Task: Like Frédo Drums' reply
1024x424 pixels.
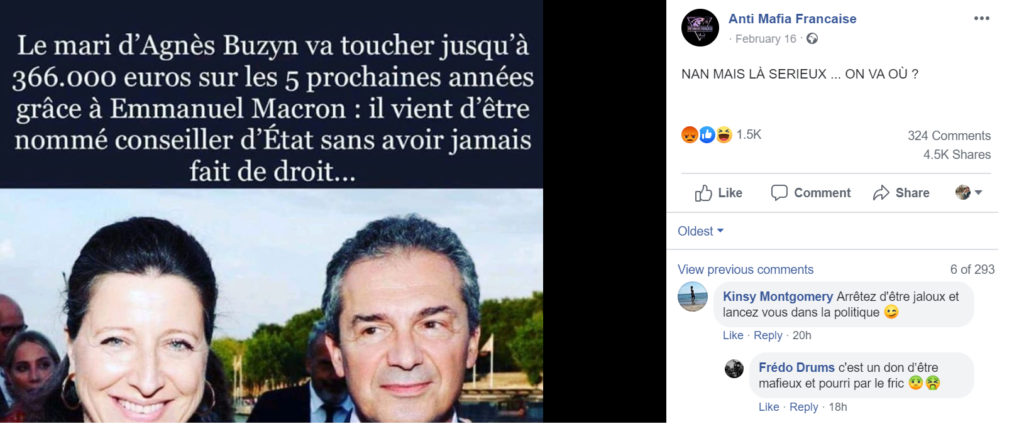Action: coord(769,407)
